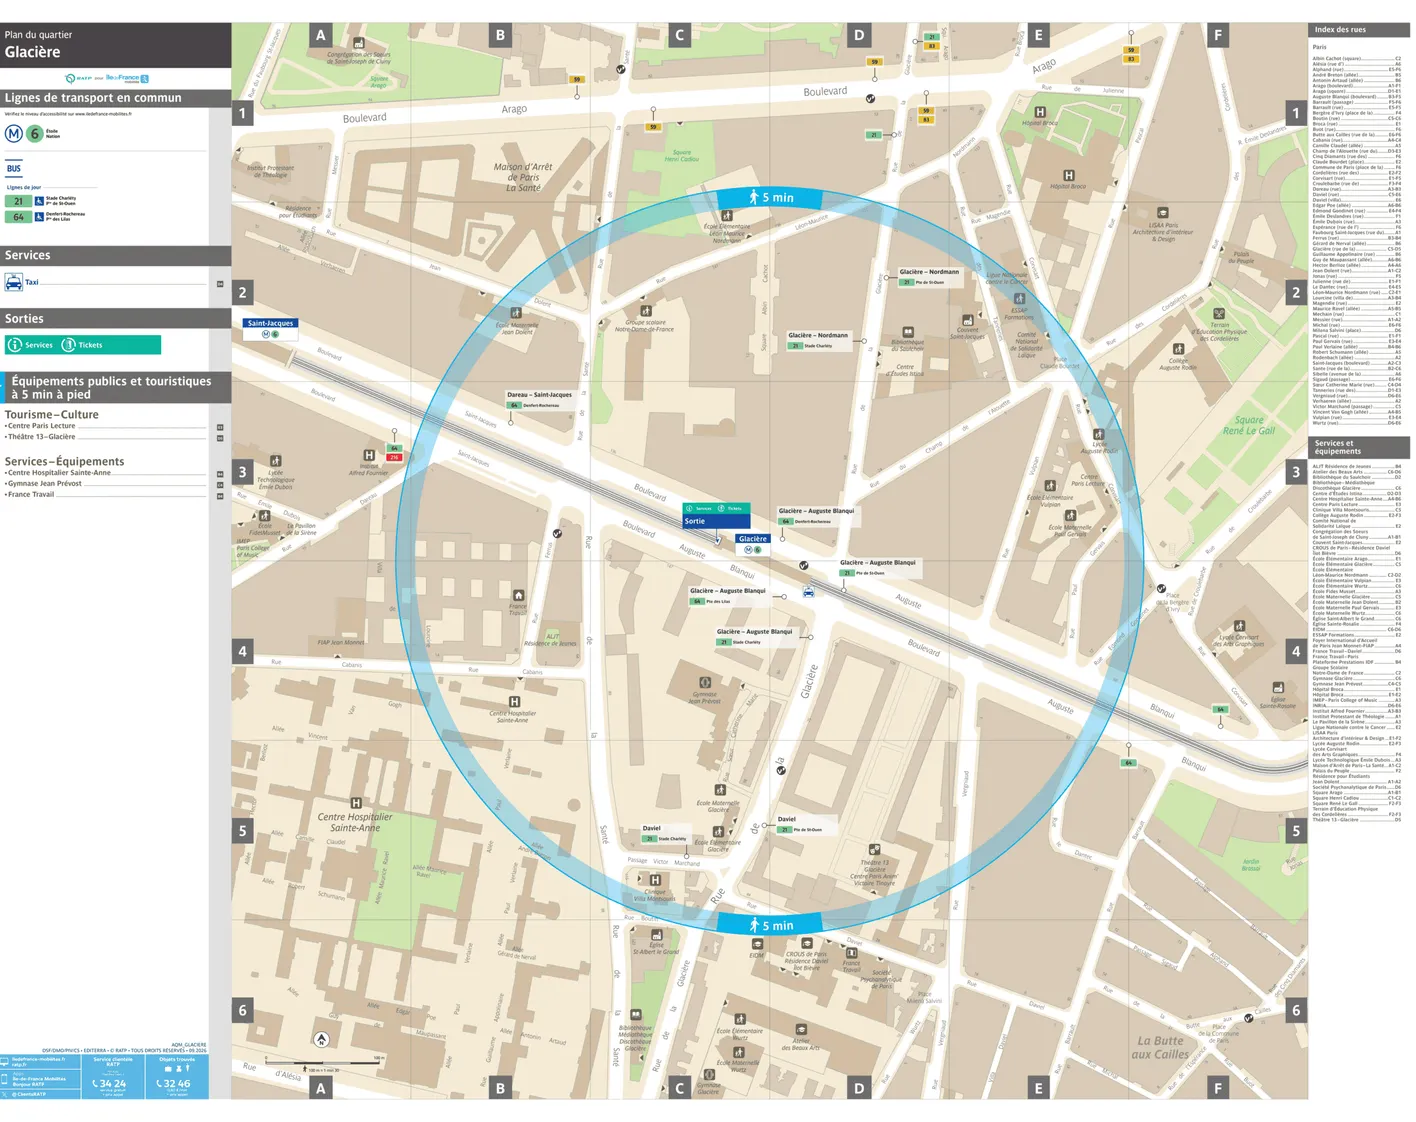Click the Taxi icon under Services legend
This screenshot has height=1122, width=1416.
pyautogui.click(x=13, y=283)
